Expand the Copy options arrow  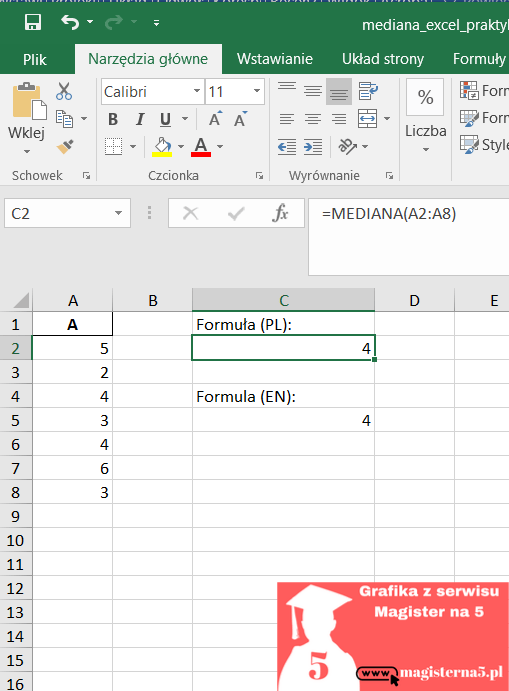click(84, 119)
